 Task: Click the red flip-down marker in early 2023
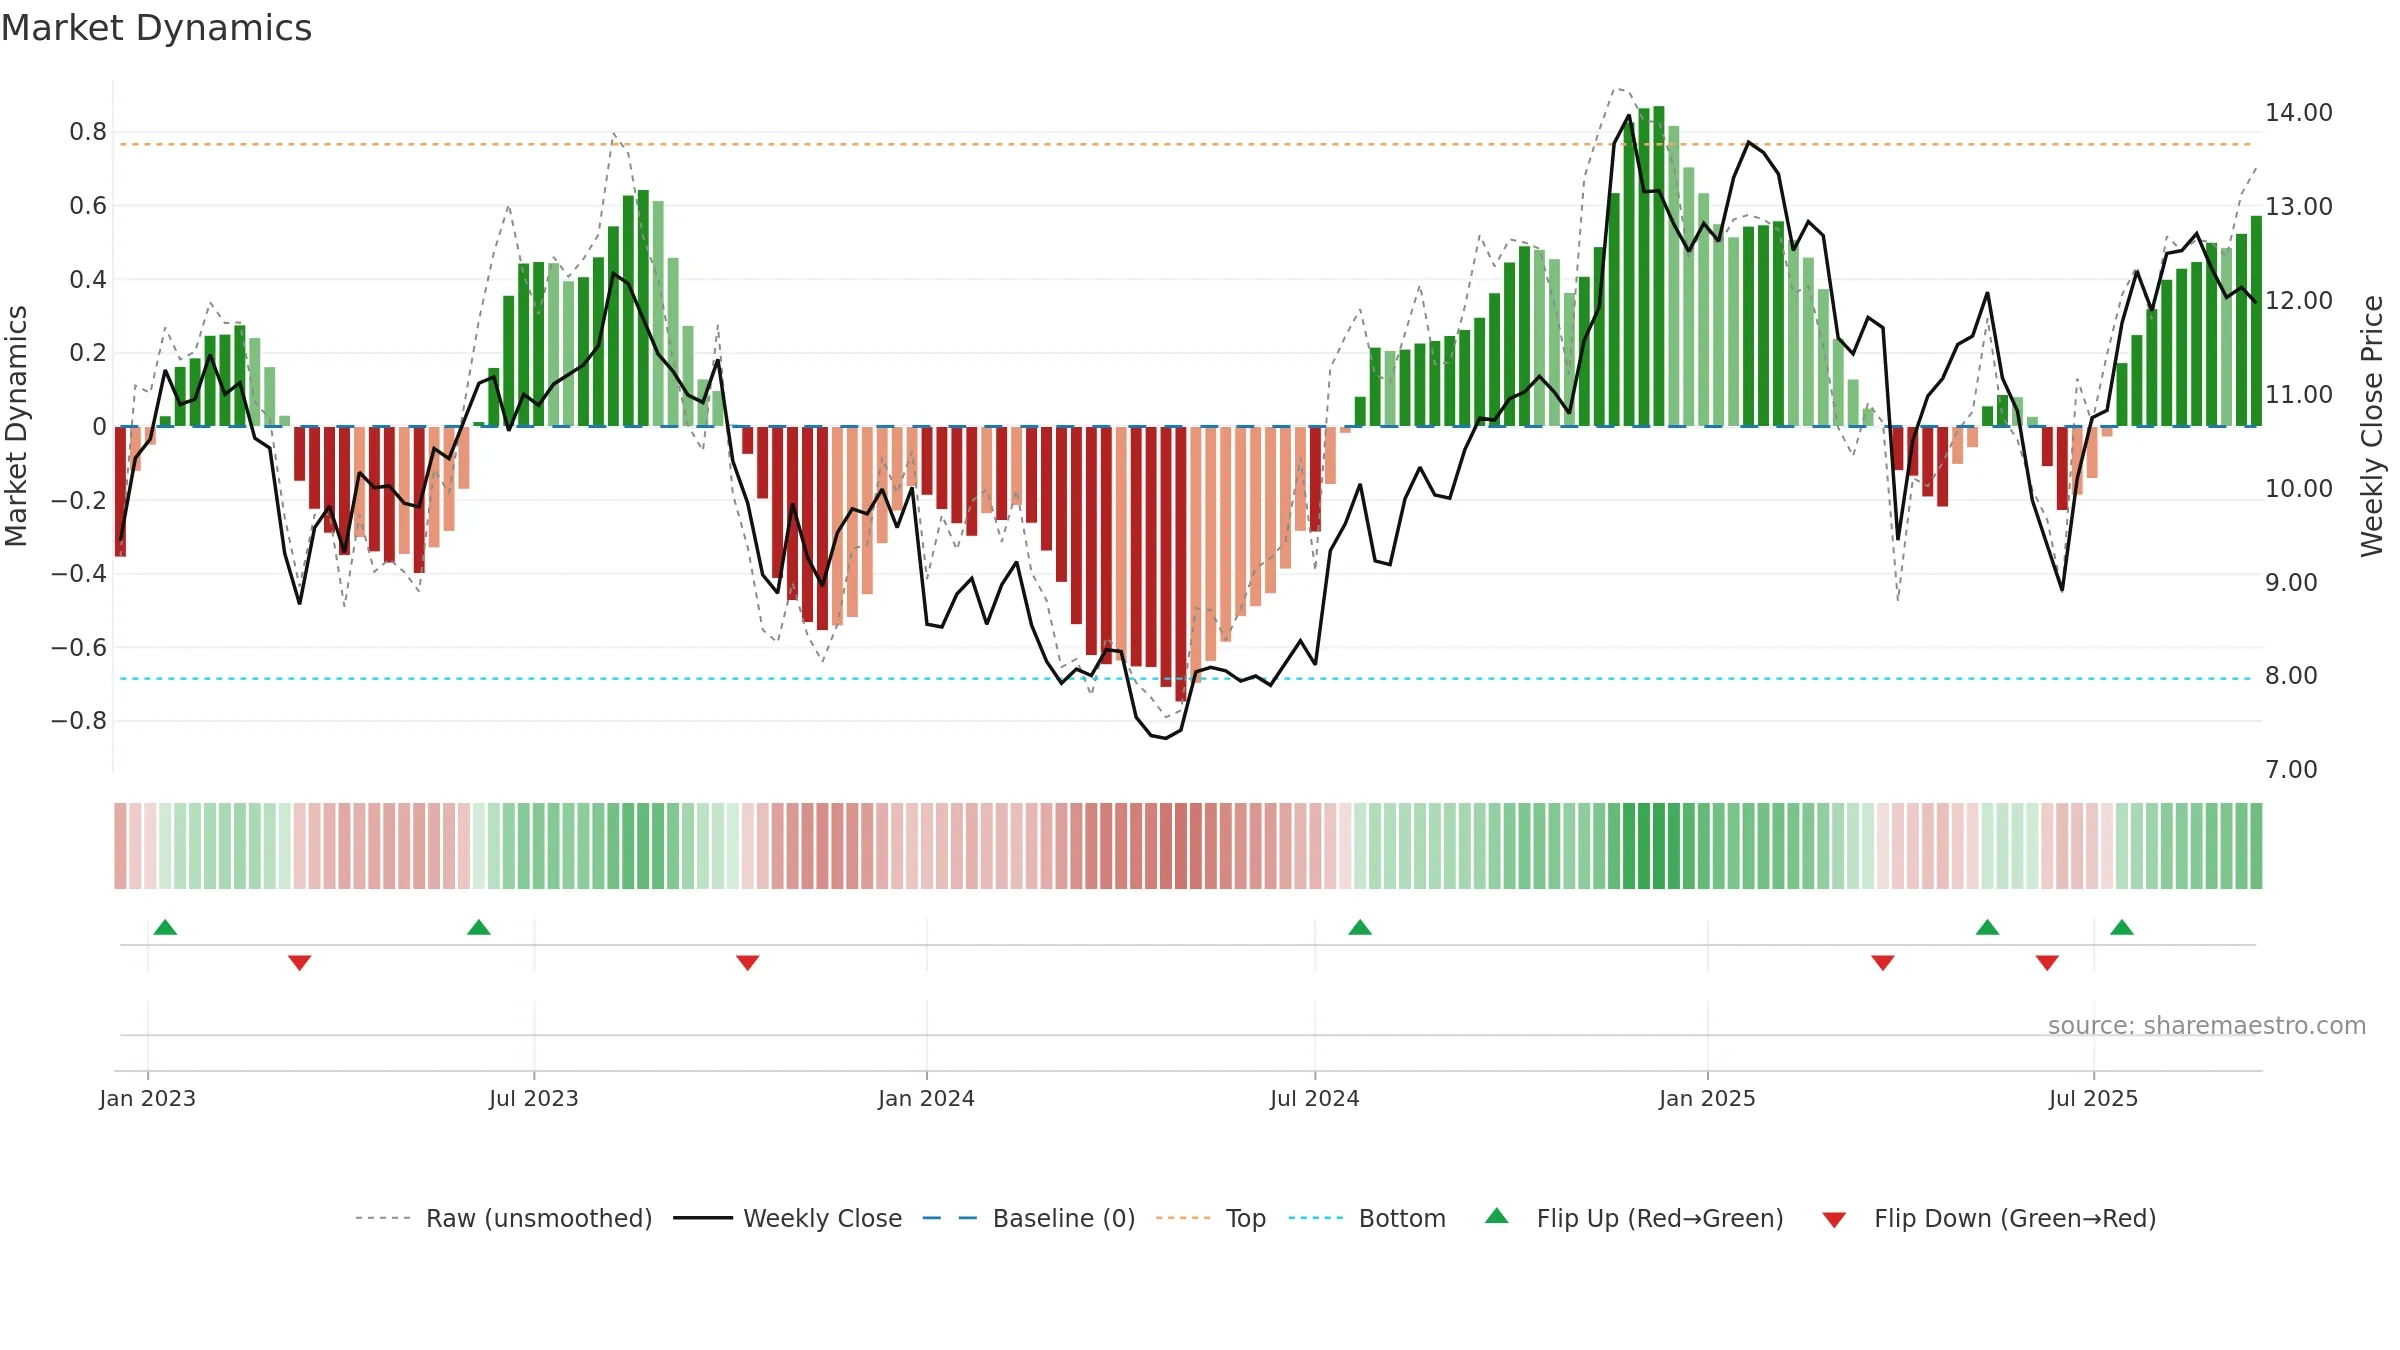300,963
